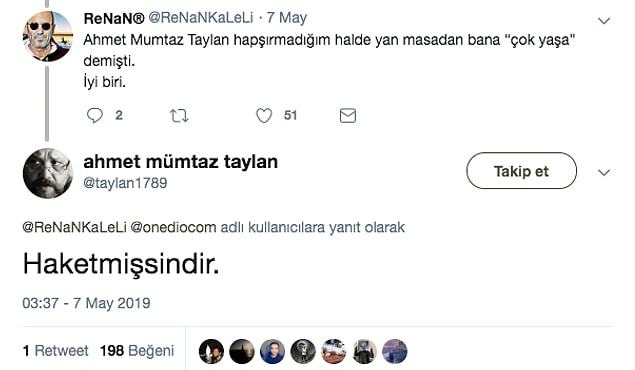Click the retweet arrows icon on ReNaN's tweet

[179, 116]
